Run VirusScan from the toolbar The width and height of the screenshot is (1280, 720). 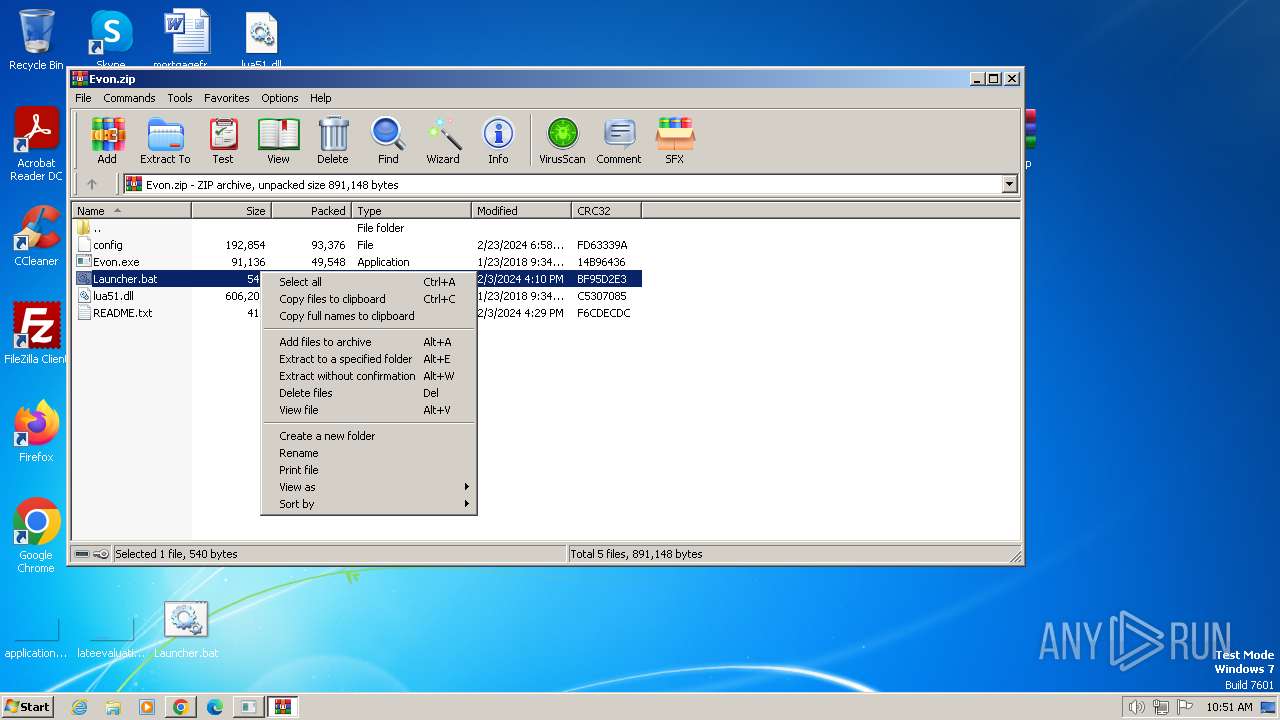click(562, 140)
